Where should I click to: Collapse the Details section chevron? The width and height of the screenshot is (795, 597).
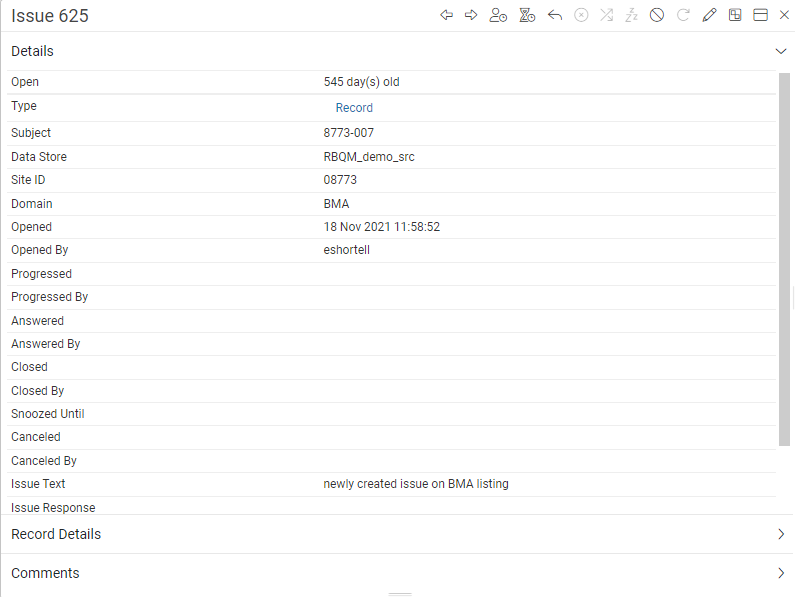tap(781, 51)
